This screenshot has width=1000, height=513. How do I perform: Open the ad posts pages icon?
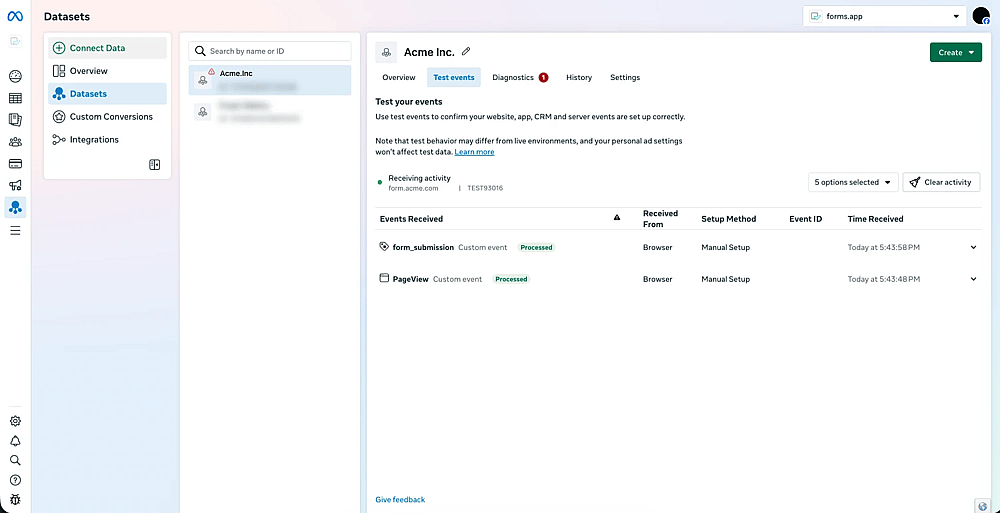click(15, 119)
